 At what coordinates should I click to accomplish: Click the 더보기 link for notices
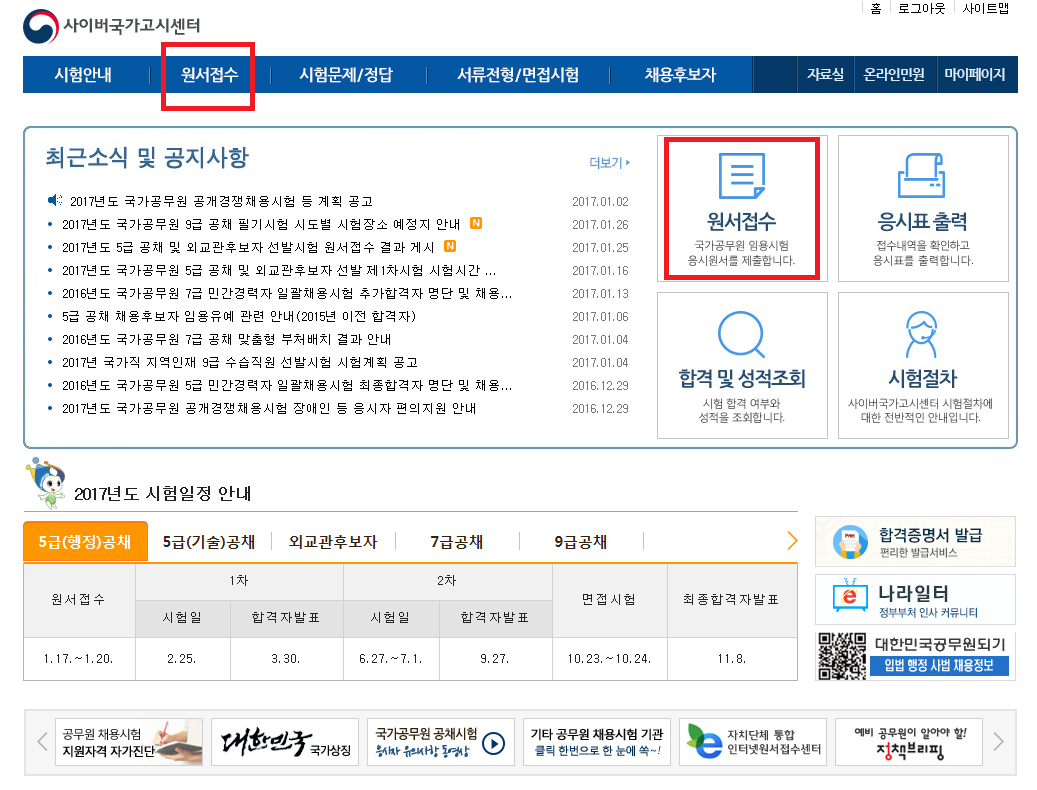tap(609, 163)
